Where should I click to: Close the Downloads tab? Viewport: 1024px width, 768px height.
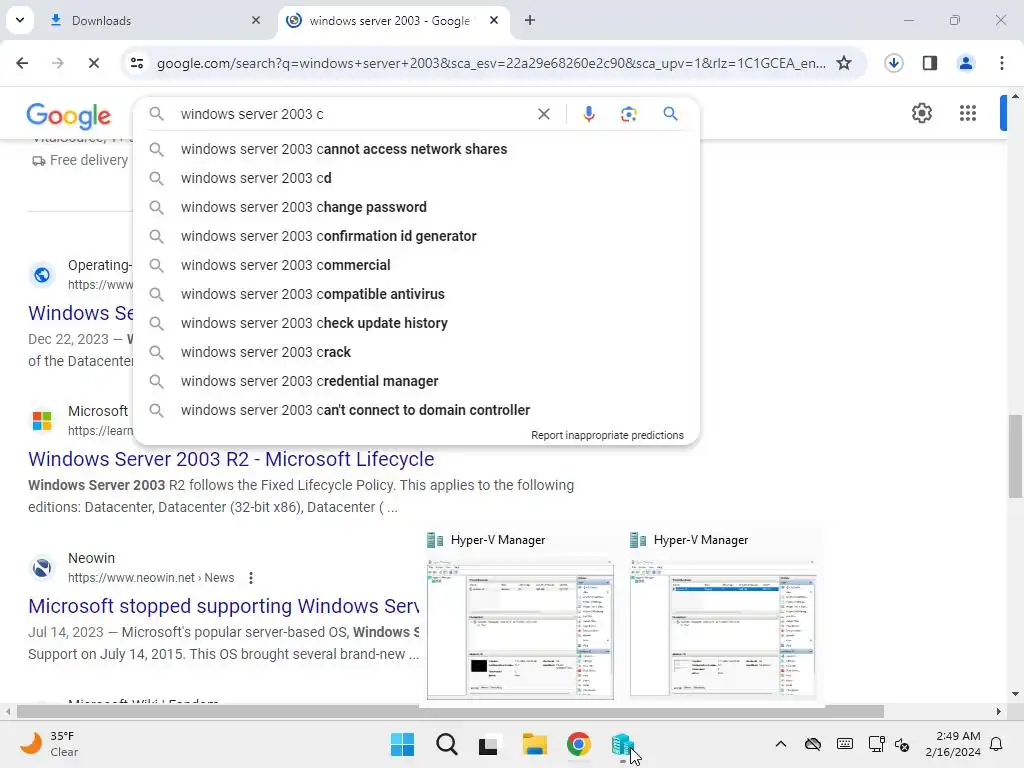point(255,20)
